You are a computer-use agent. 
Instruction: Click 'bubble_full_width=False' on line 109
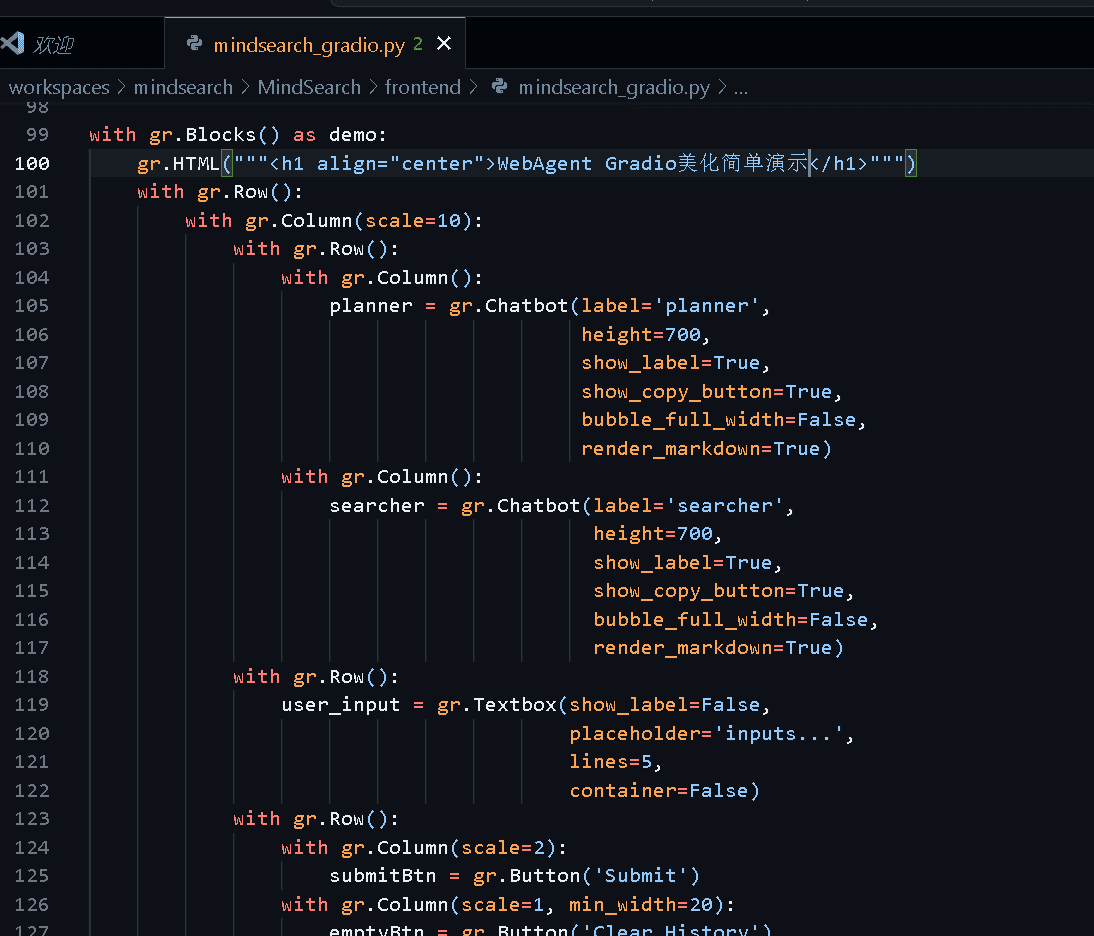coord(719,420)
